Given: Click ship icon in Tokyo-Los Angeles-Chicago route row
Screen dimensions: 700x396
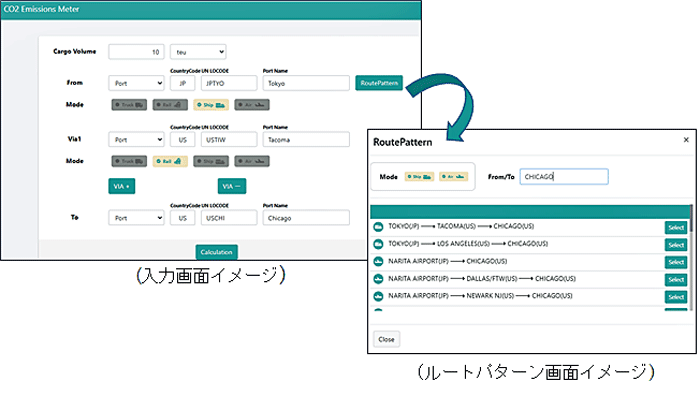Looking at the screenshot, I should pyautogui.click(x=378, y=244).
